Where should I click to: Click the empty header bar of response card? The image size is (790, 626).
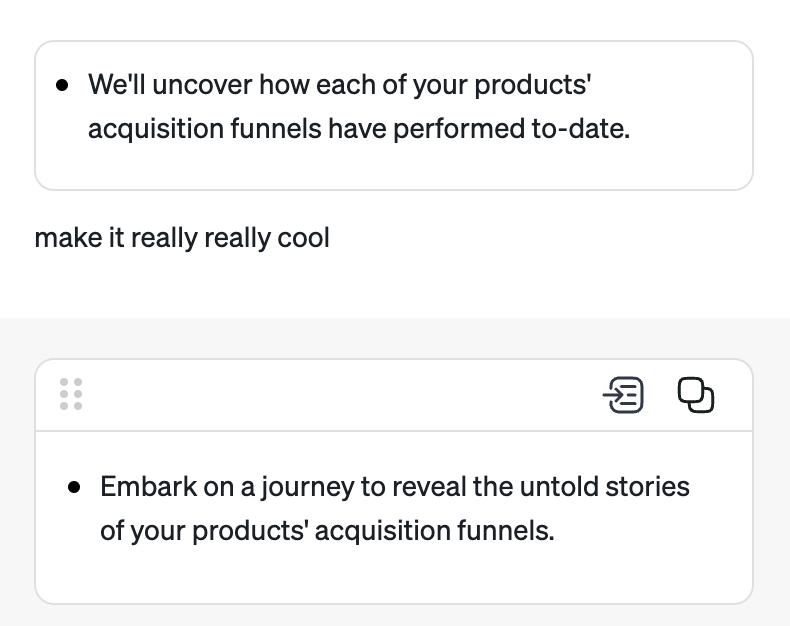point(340,395)
